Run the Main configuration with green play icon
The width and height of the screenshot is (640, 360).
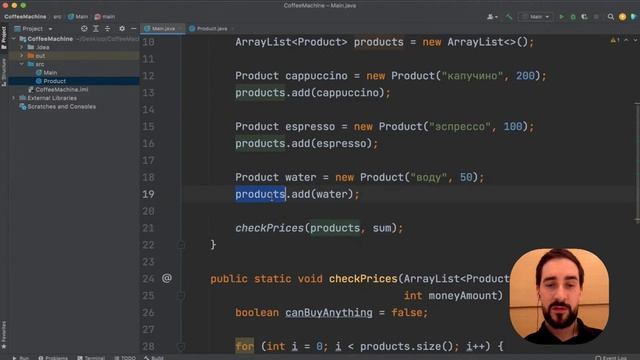(562, 17)
